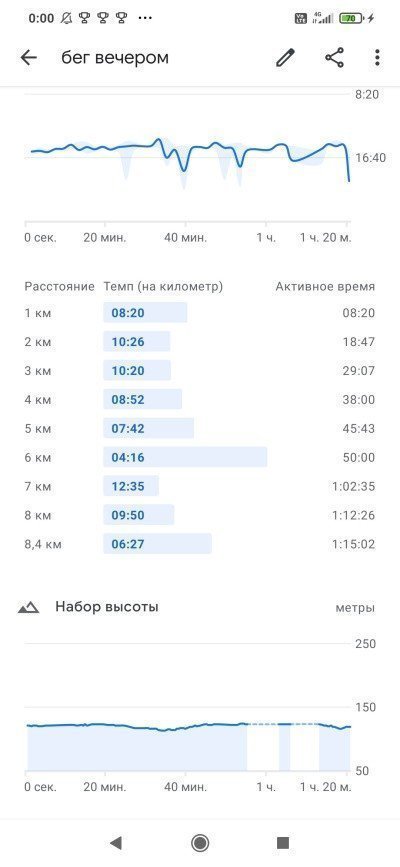This screenshot has width=400, height=867.
Task: Tap the 8,4 км pace 06:27 bar
Action: pos(157,544)
